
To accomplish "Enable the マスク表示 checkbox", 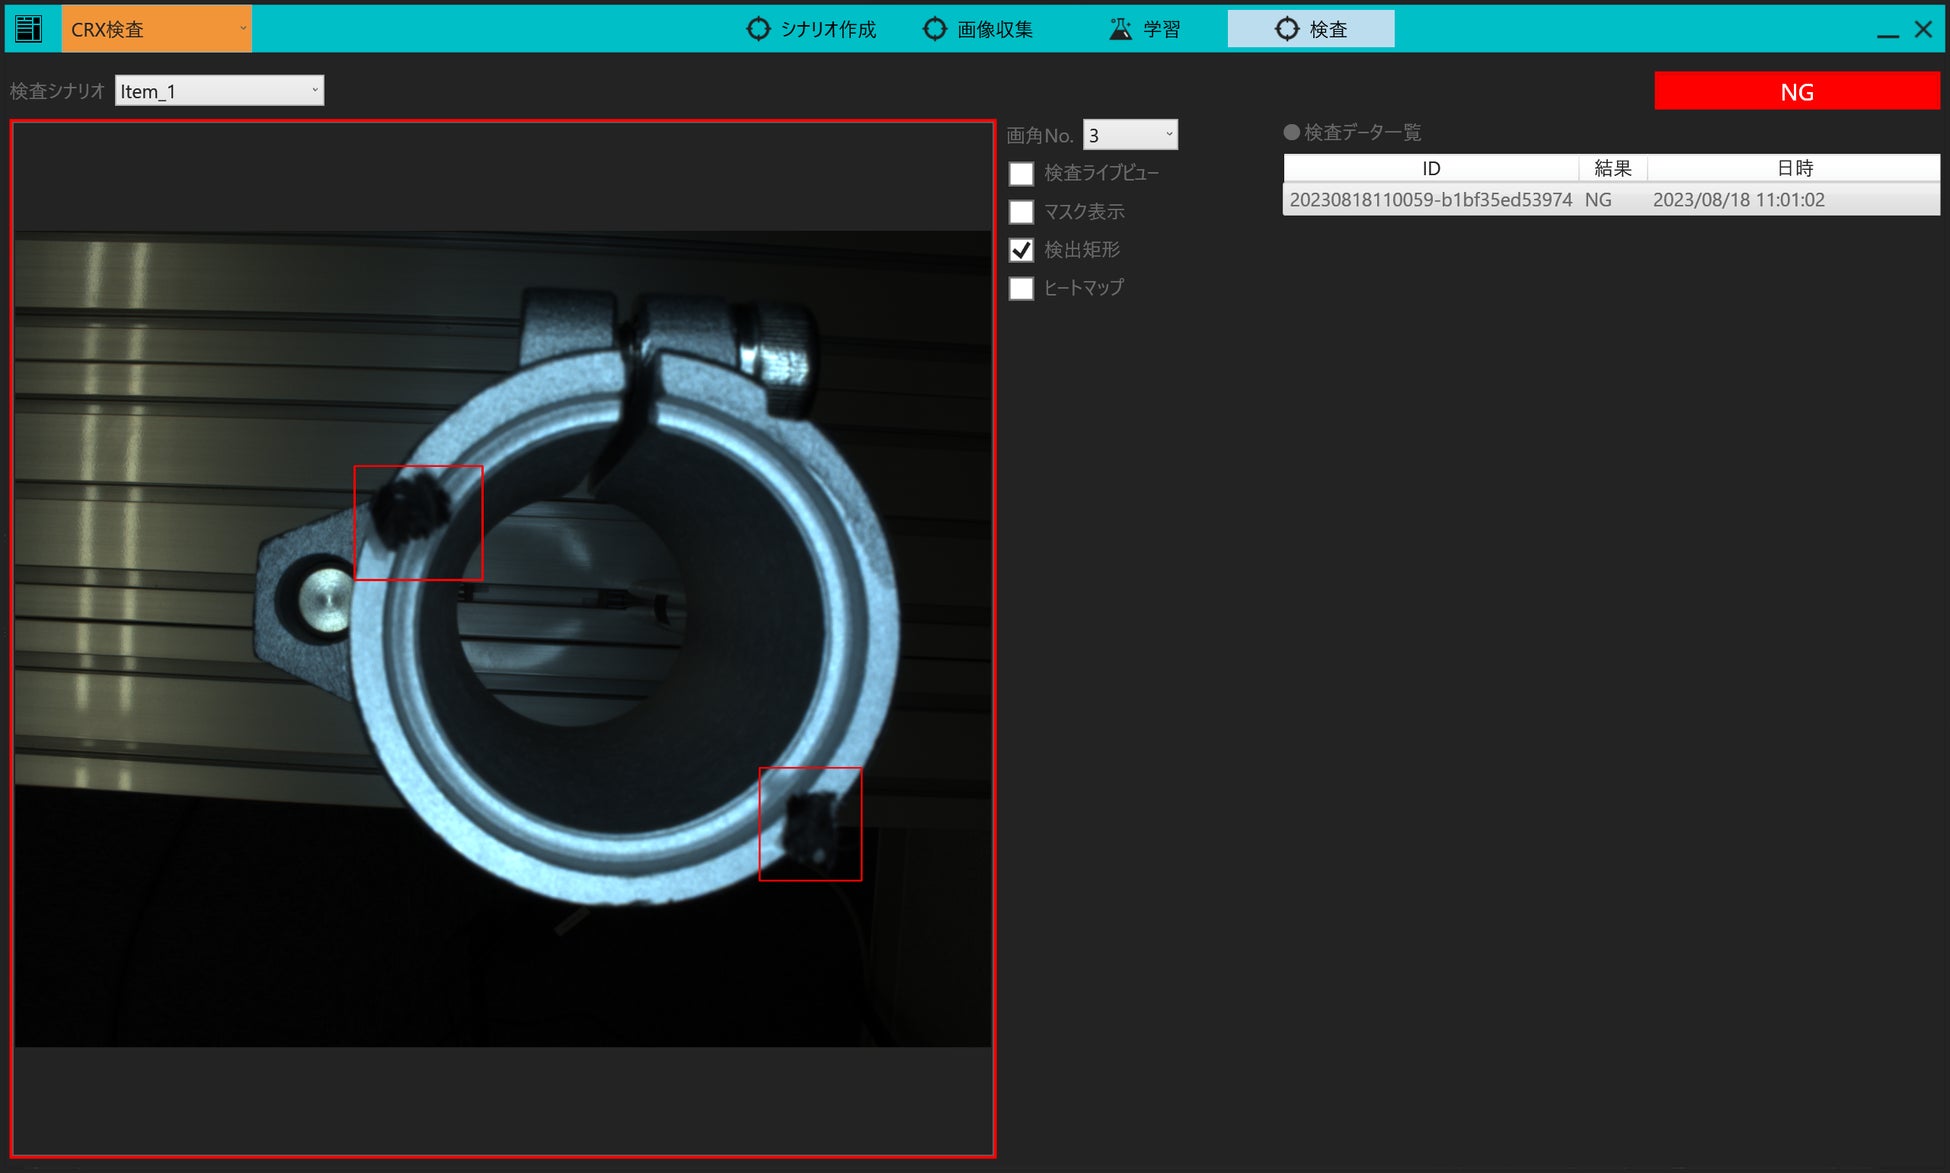I will pos(1021,212).
